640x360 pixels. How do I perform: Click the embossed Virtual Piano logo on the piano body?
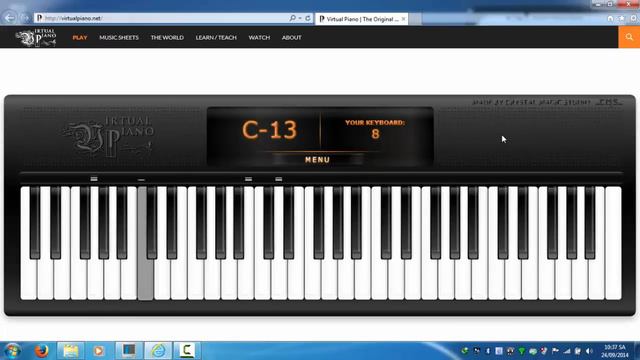tap(109, 137)
